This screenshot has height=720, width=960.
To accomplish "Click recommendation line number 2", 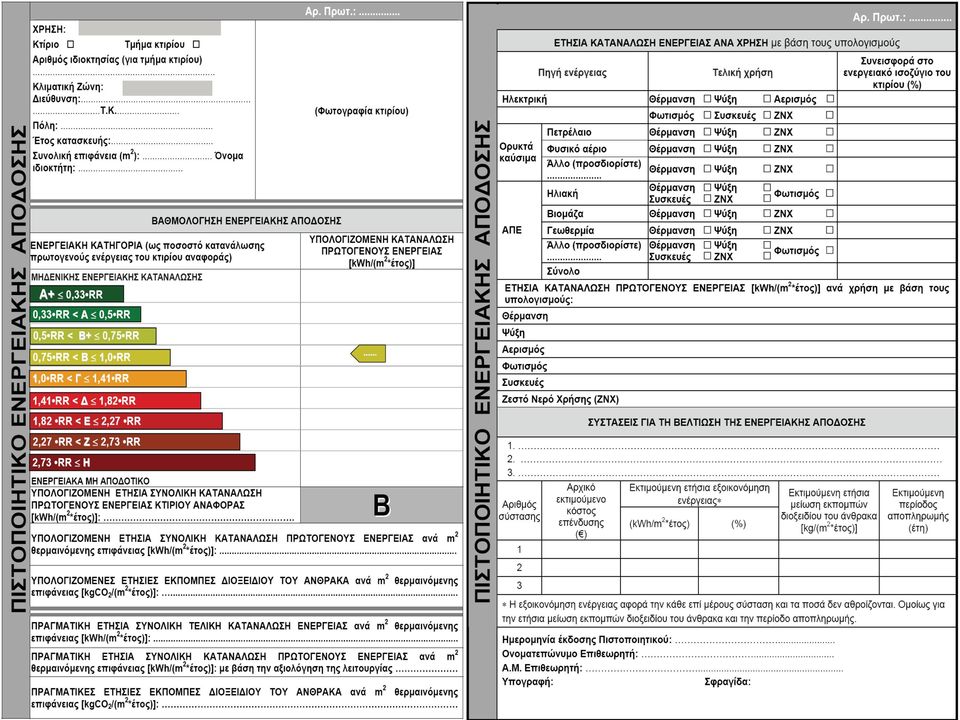I will pos(723,459).
